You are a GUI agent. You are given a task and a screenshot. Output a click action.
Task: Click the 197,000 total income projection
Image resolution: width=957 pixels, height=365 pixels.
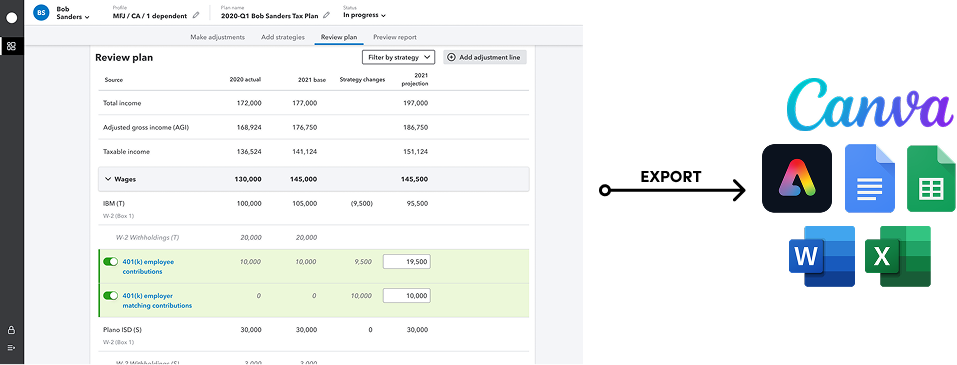416,103
